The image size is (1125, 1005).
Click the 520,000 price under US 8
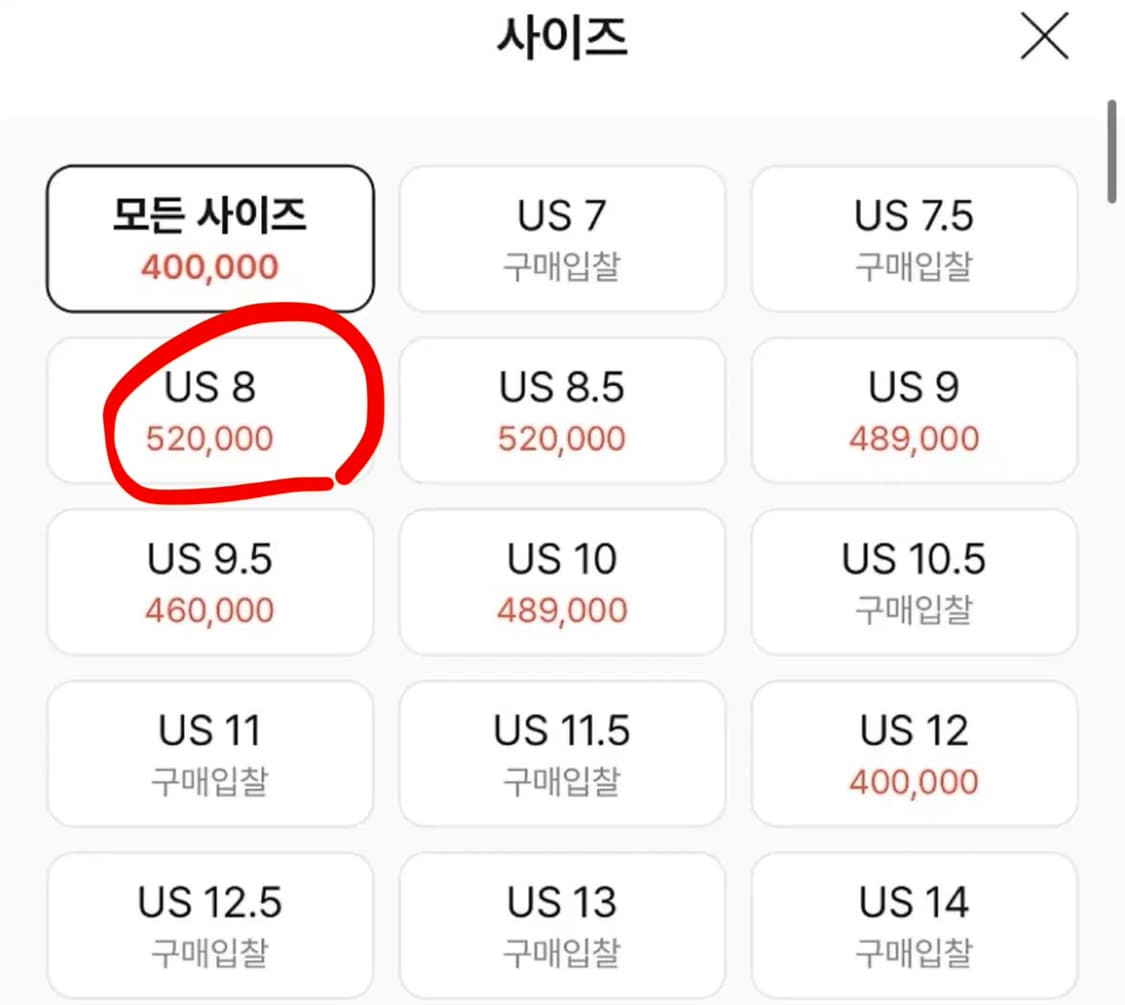209,437
